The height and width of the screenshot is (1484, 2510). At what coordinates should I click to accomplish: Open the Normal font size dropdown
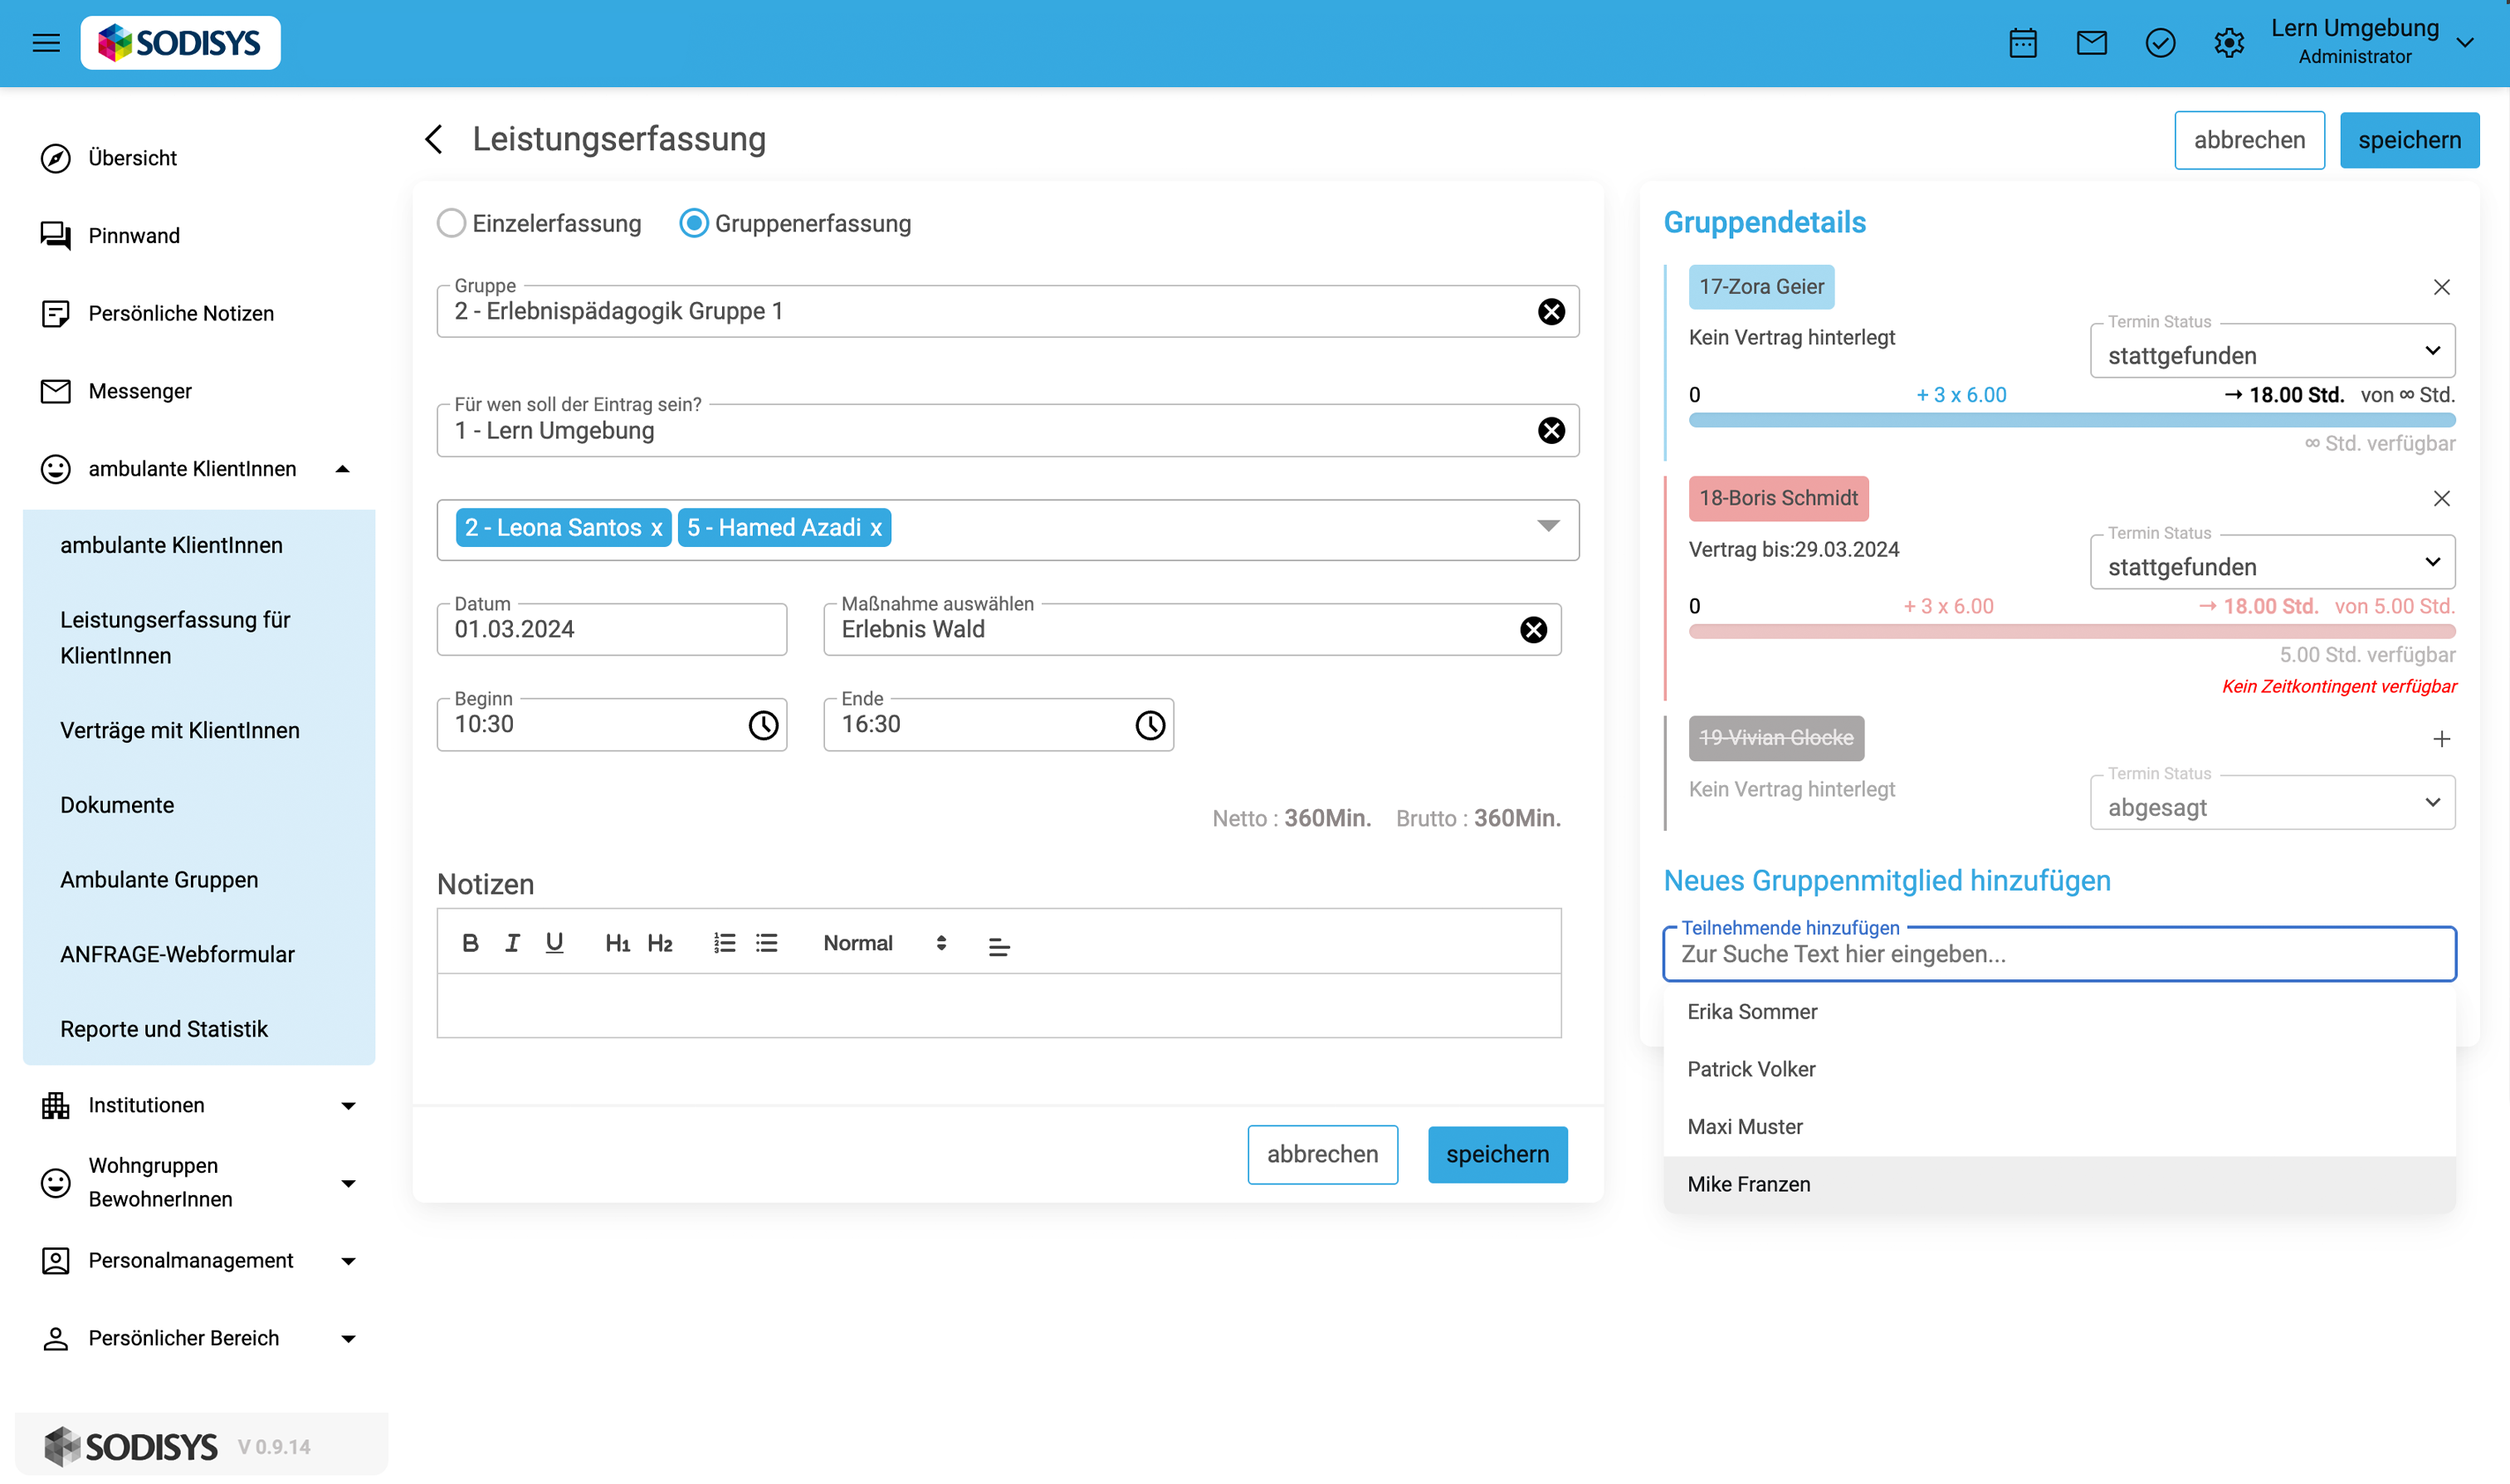pyautogui.click(x=885, y=943)
